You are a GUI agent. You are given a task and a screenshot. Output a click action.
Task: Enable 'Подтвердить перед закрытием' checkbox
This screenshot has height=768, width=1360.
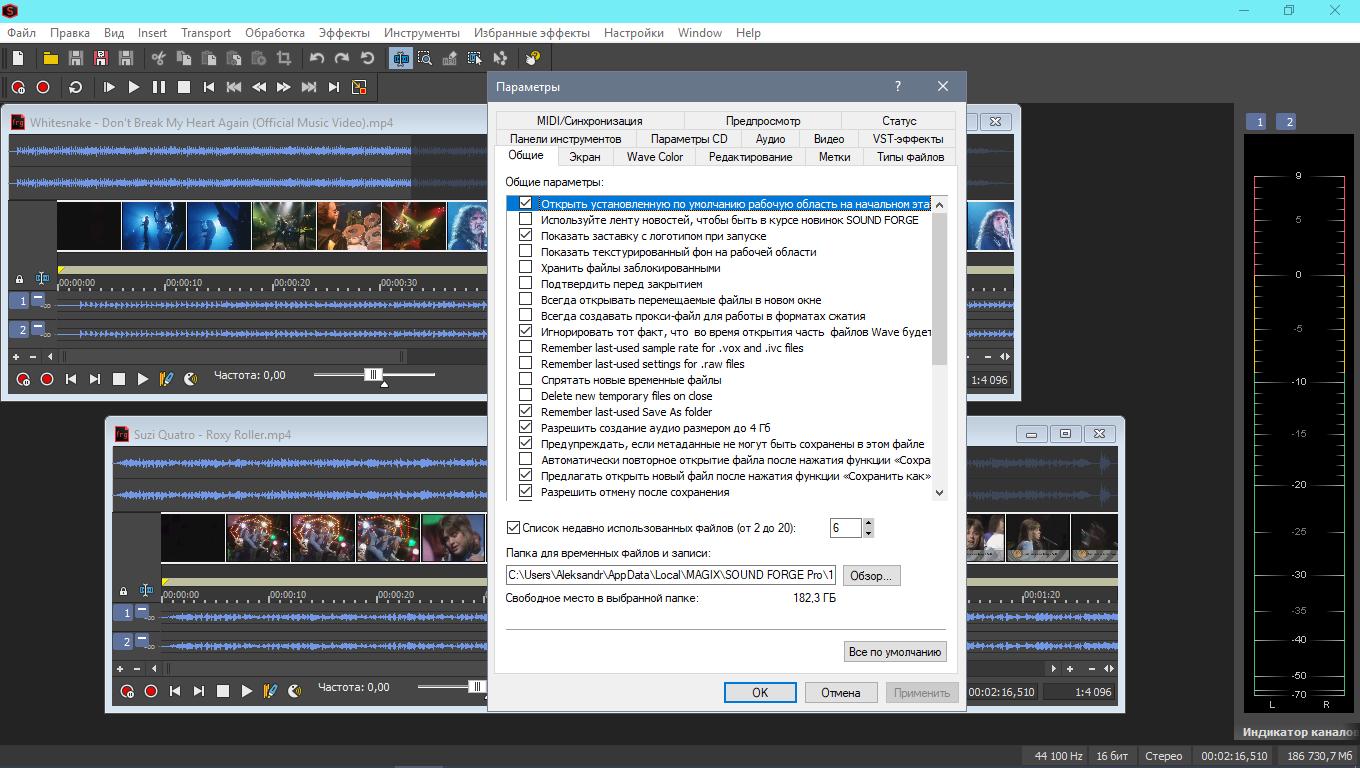tap(526, 284)
